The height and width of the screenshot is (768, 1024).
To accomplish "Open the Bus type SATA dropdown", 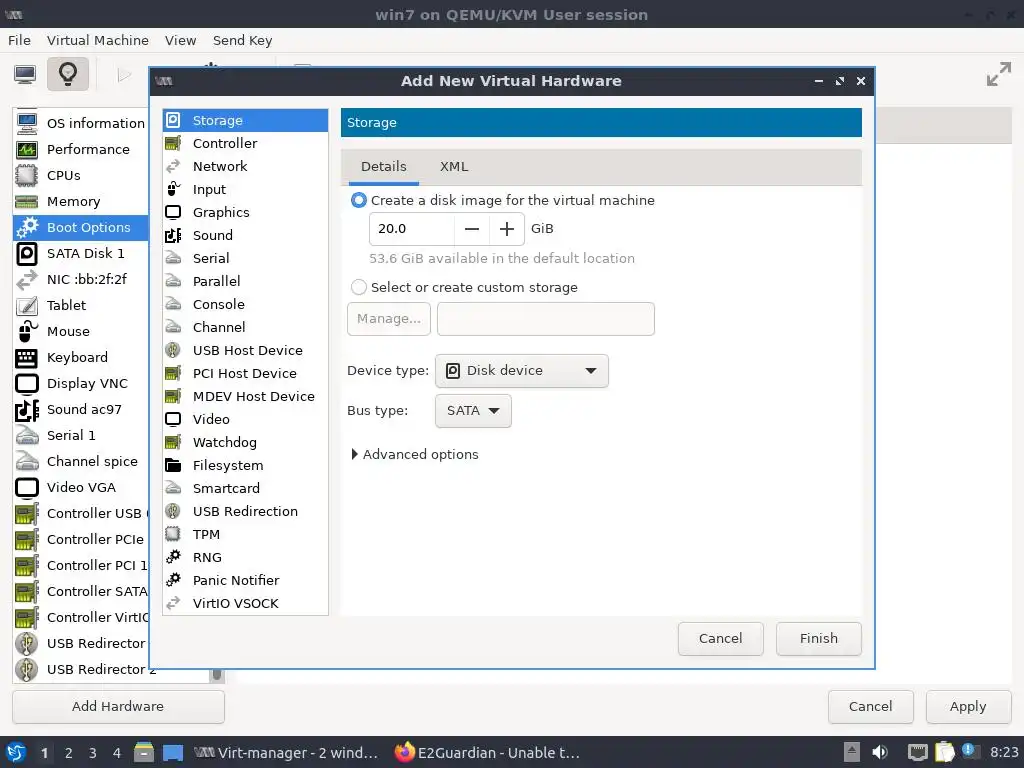I will 473,411.
